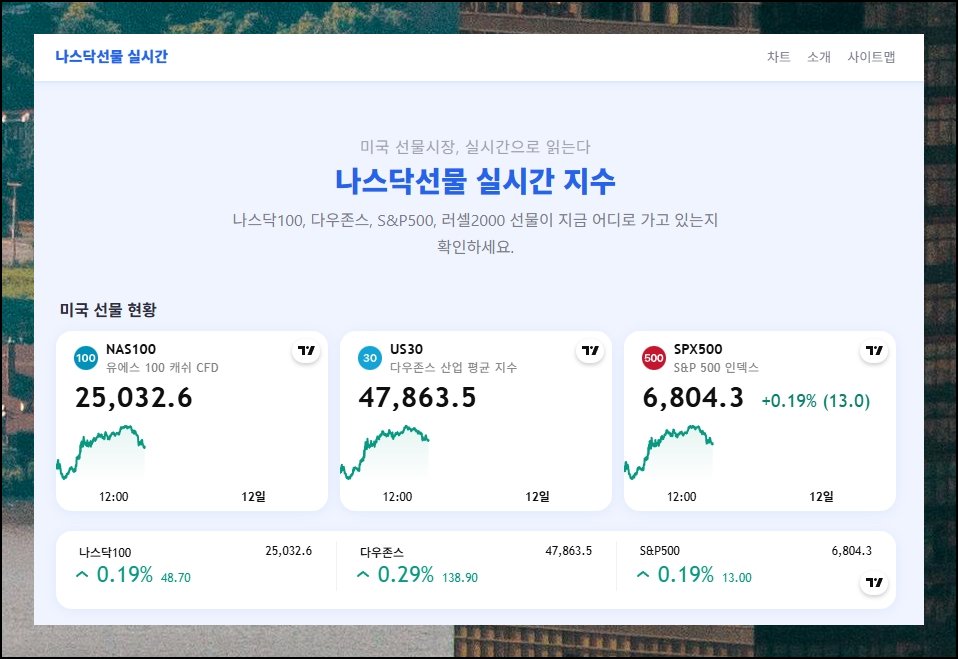
Task: Click the US30 mini chart line
Action: (x=384, y=451)
